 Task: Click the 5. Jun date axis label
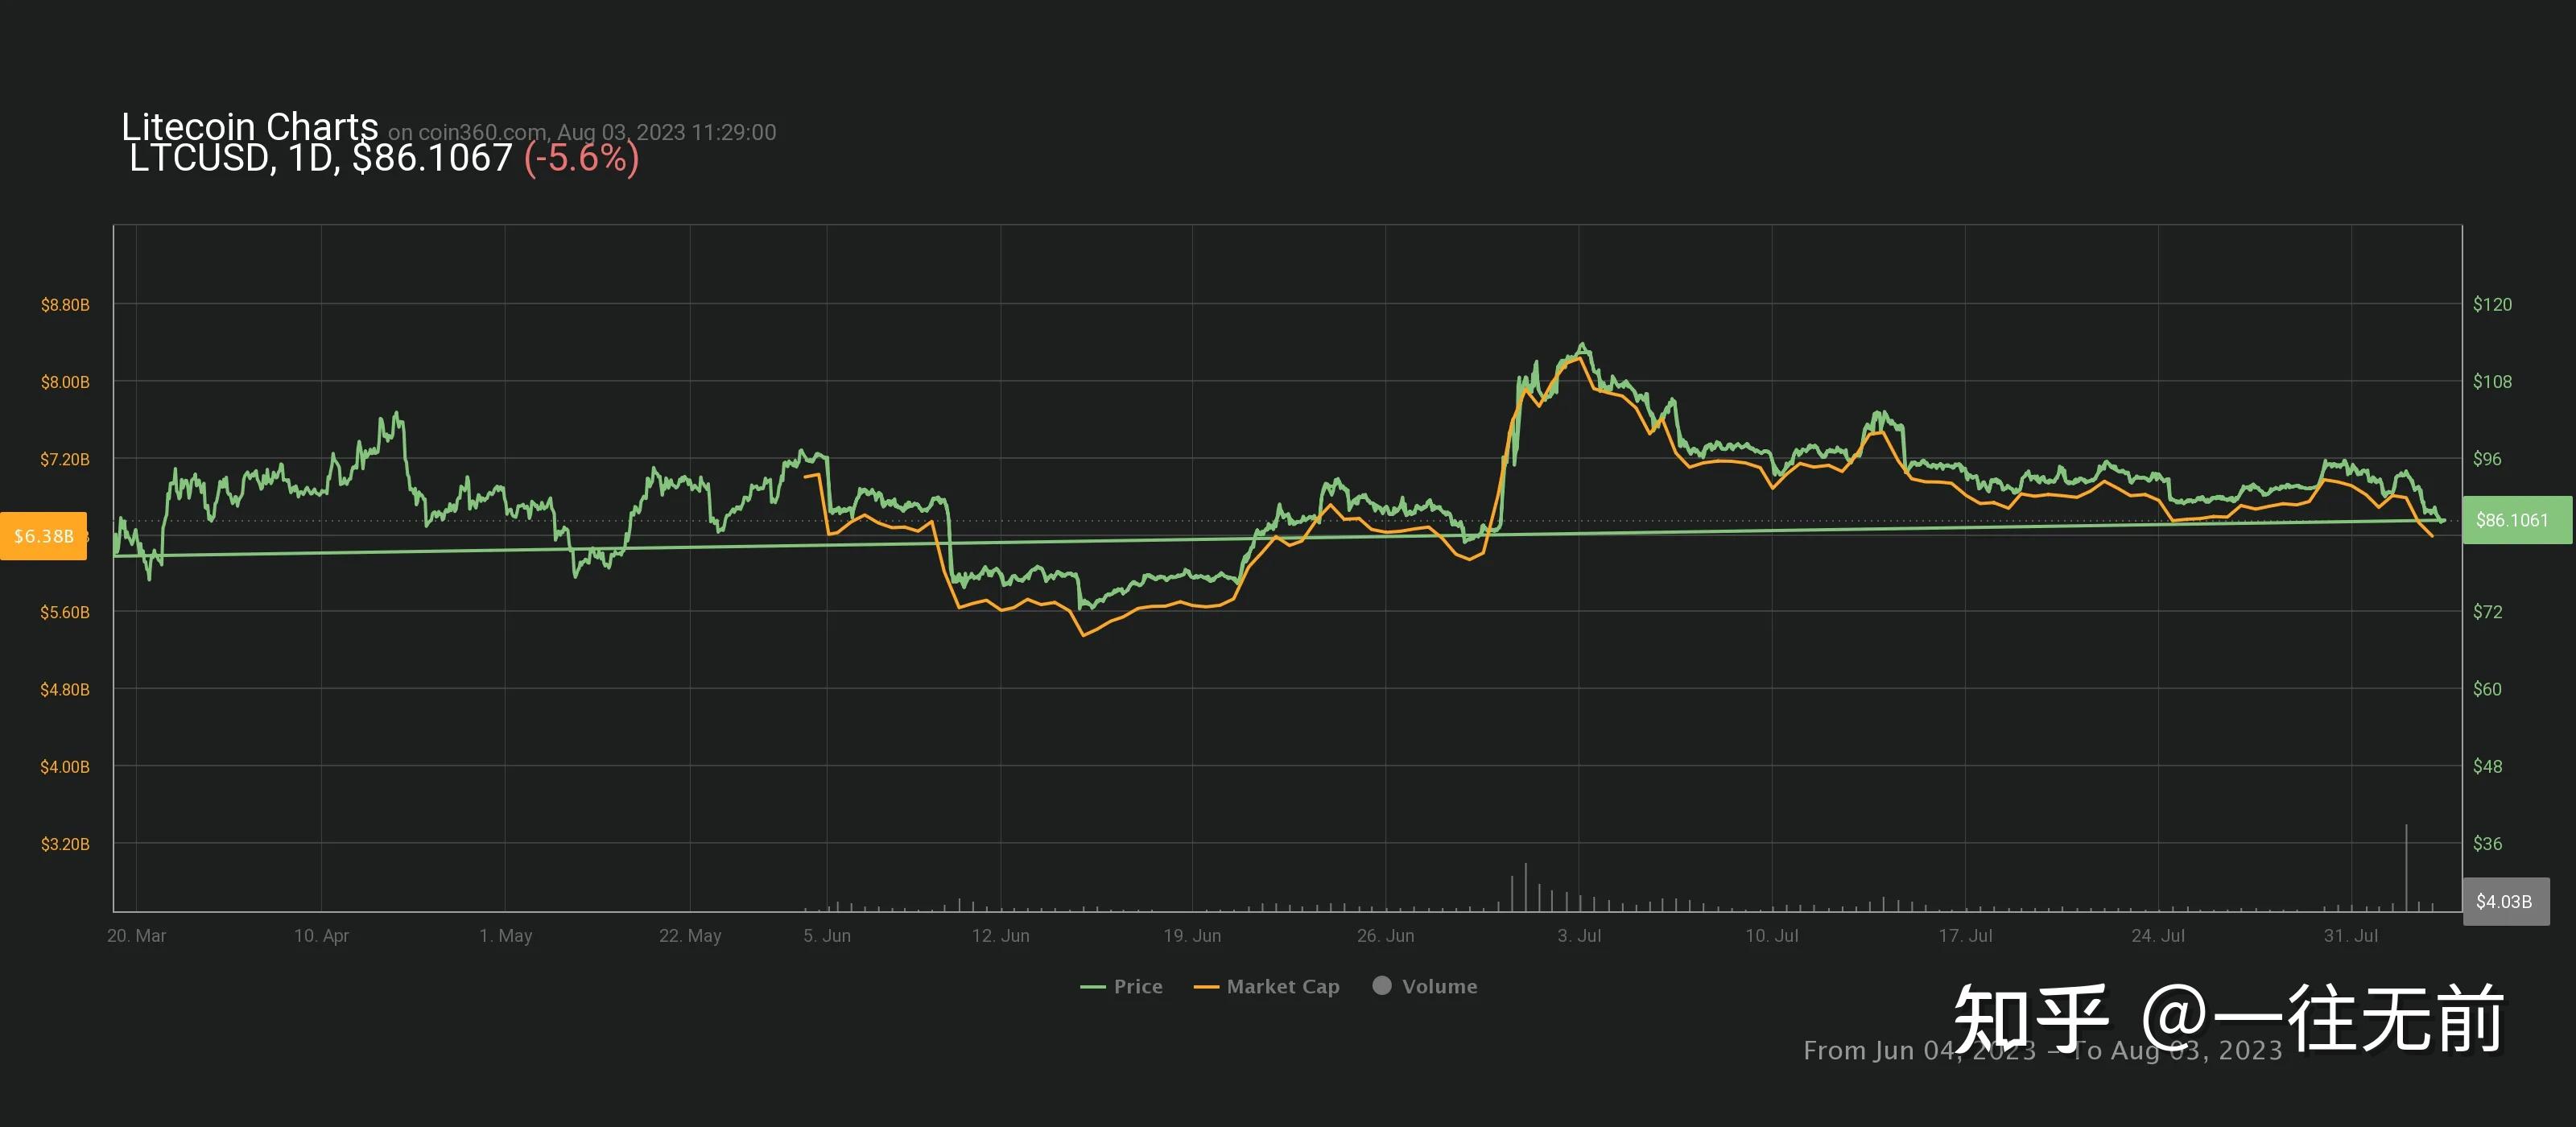(x=826, y=936)
